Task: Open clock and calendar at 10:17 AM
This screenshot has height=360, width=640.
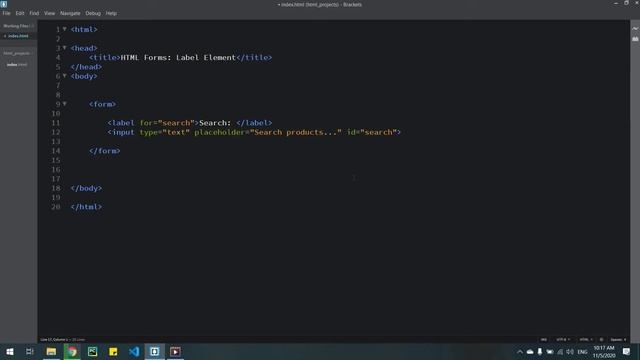Action: pos(604,352)
